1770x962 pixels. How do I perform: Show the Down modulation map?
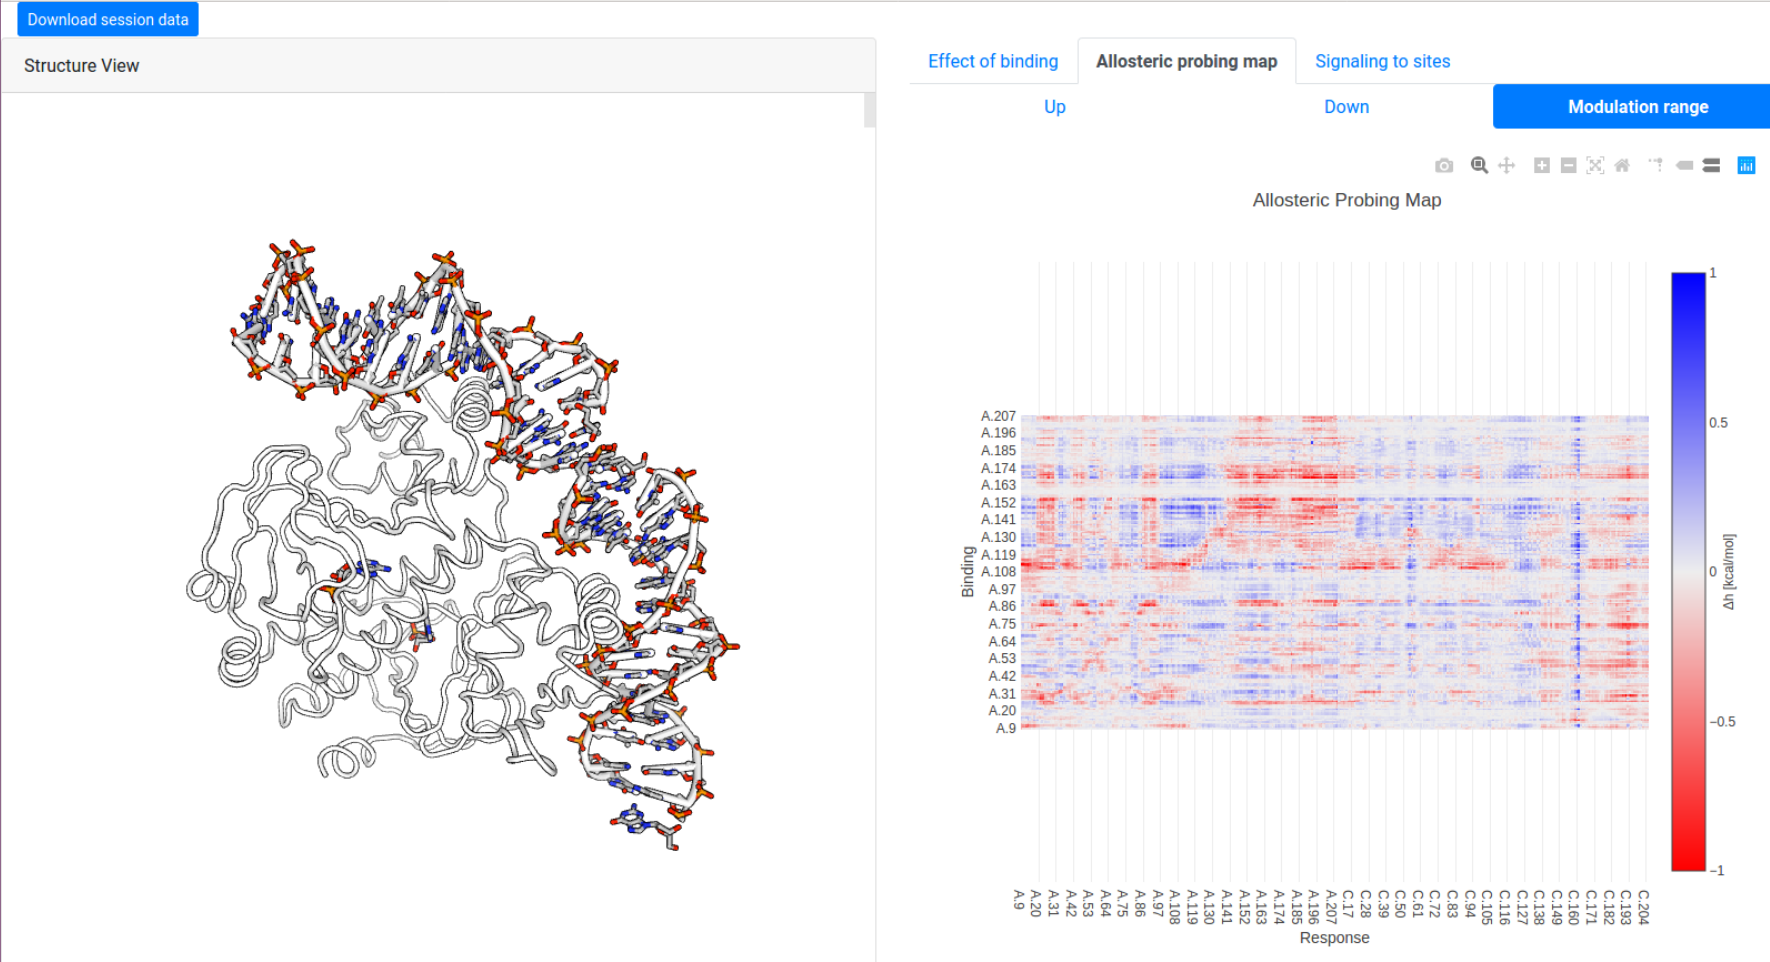coord(1346,107)
